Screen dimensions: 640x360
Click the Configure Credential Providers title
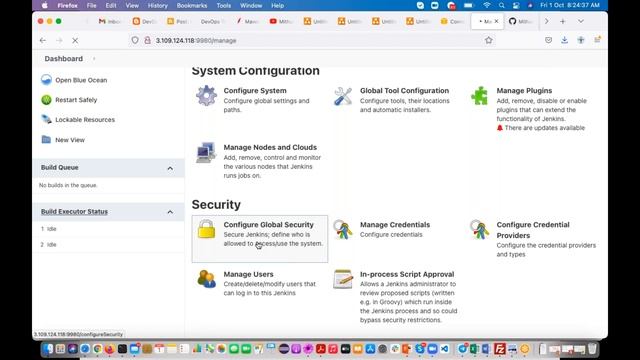click(x=533, y=230)
